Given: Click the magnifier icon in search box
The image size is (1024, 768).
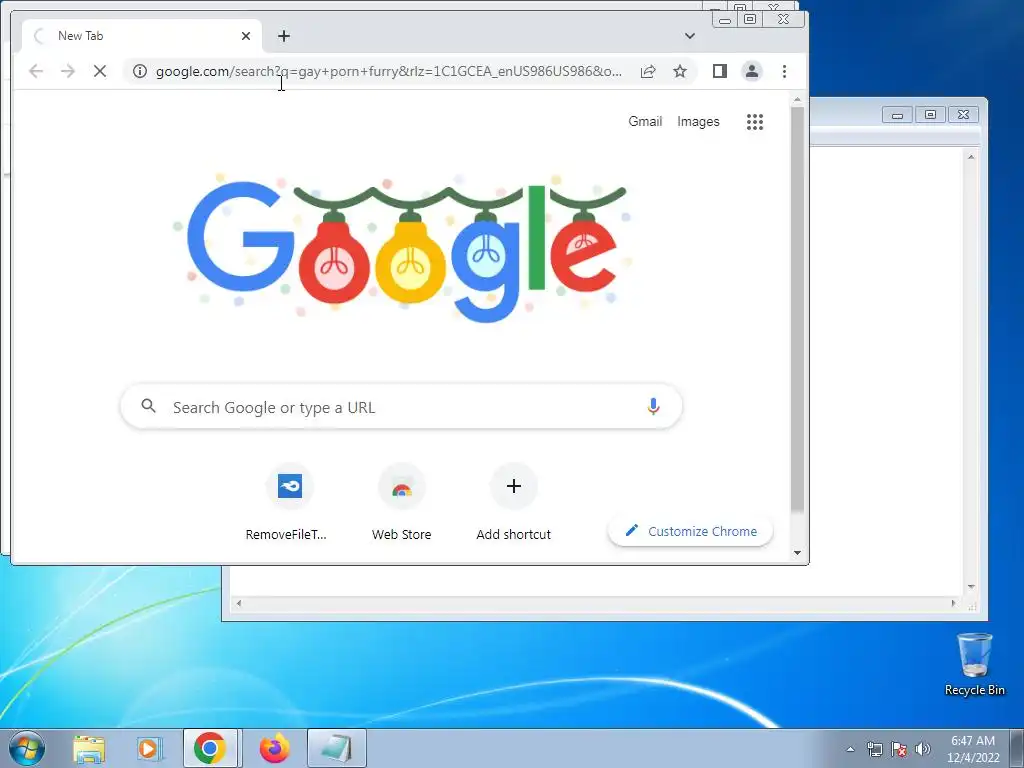Looking at the screenshot, I should (148, 406).
